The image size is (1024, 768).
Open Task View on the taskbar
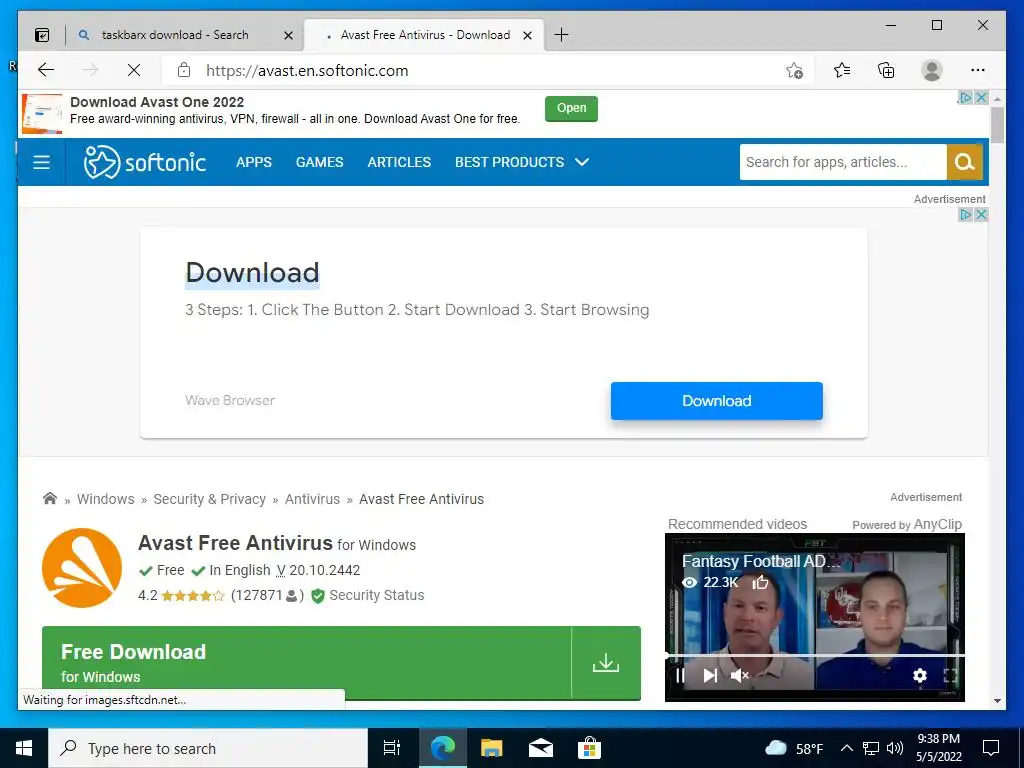[x=392, y=748]
